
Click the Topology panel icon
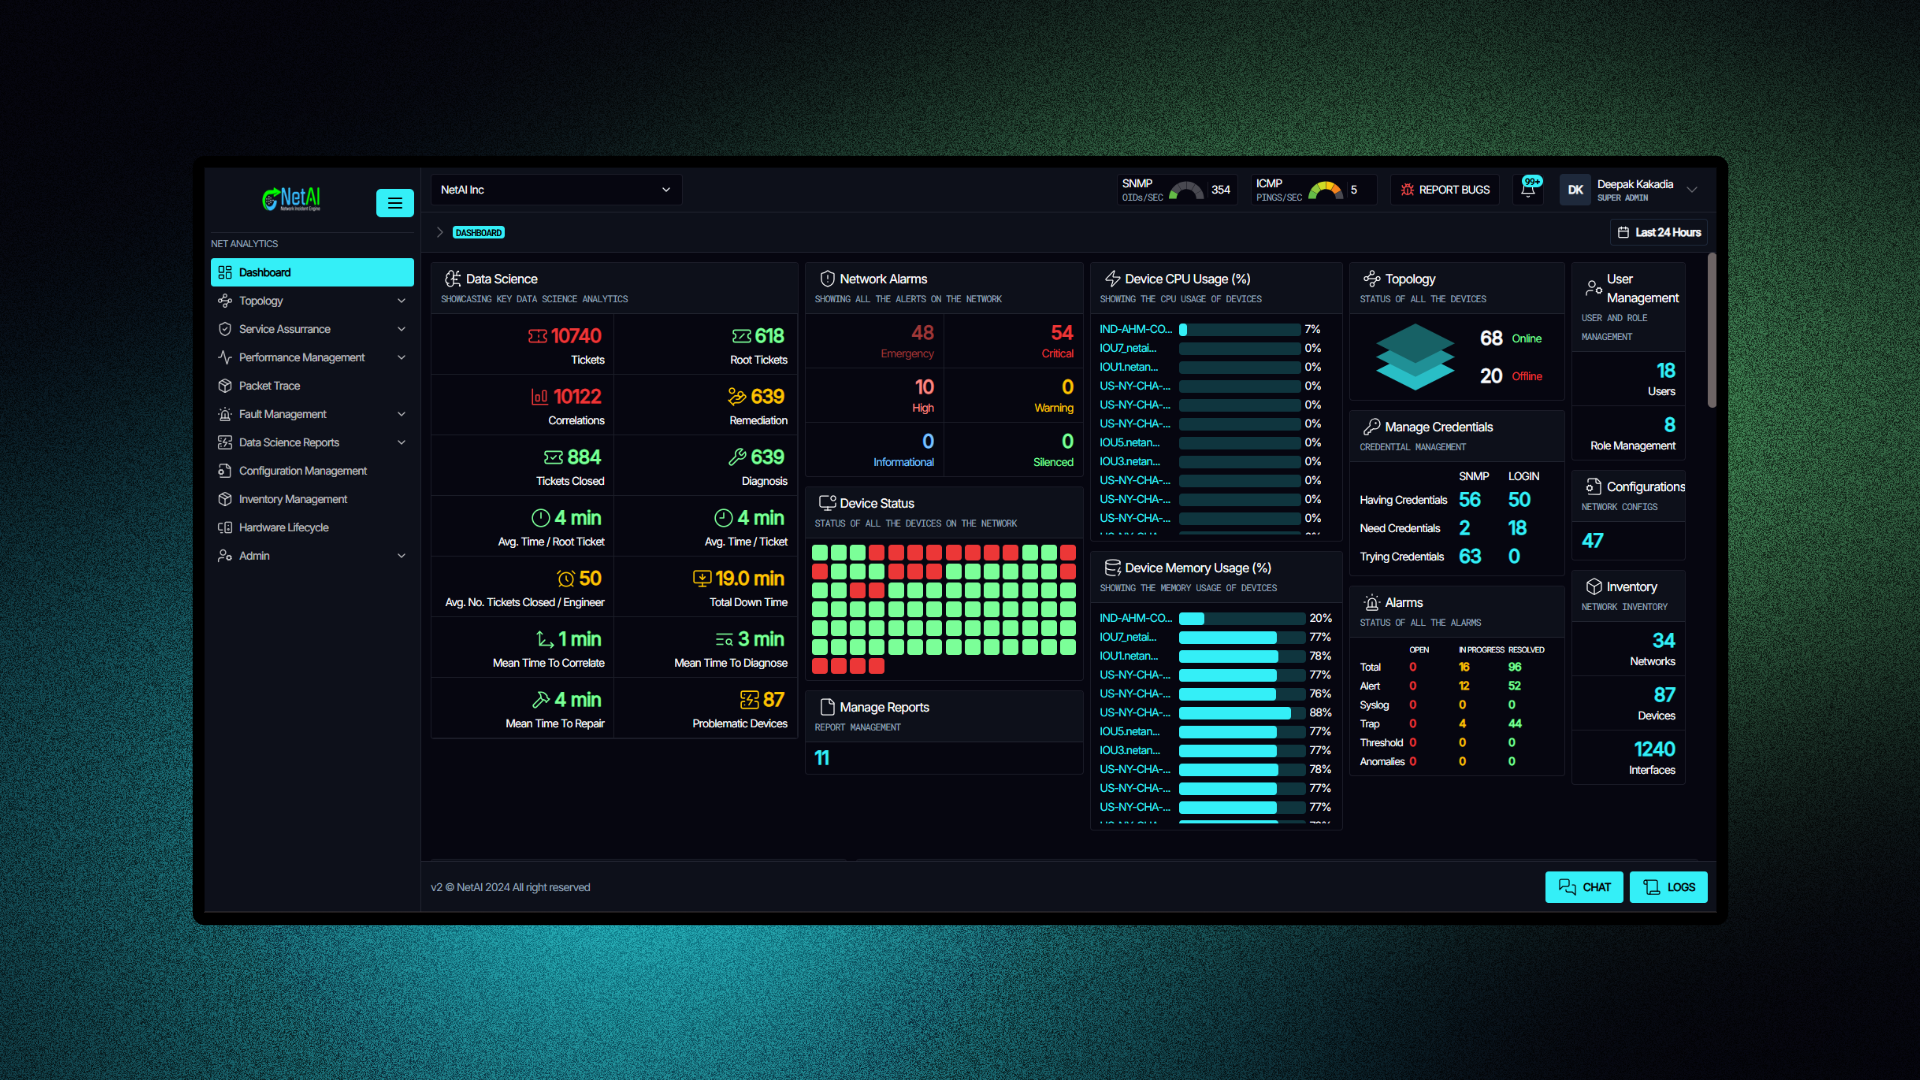point(1371,279)
